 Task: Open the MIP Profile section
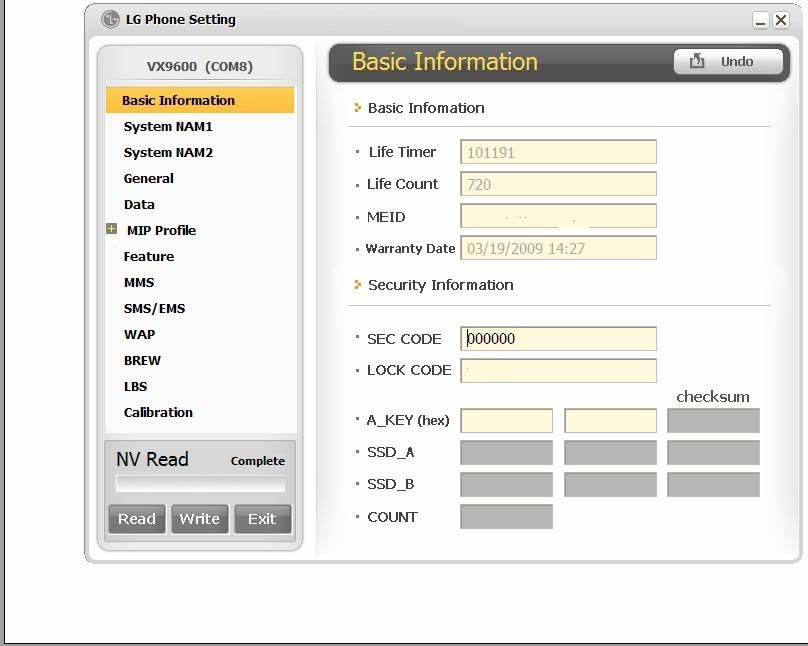tap(161, 230)
